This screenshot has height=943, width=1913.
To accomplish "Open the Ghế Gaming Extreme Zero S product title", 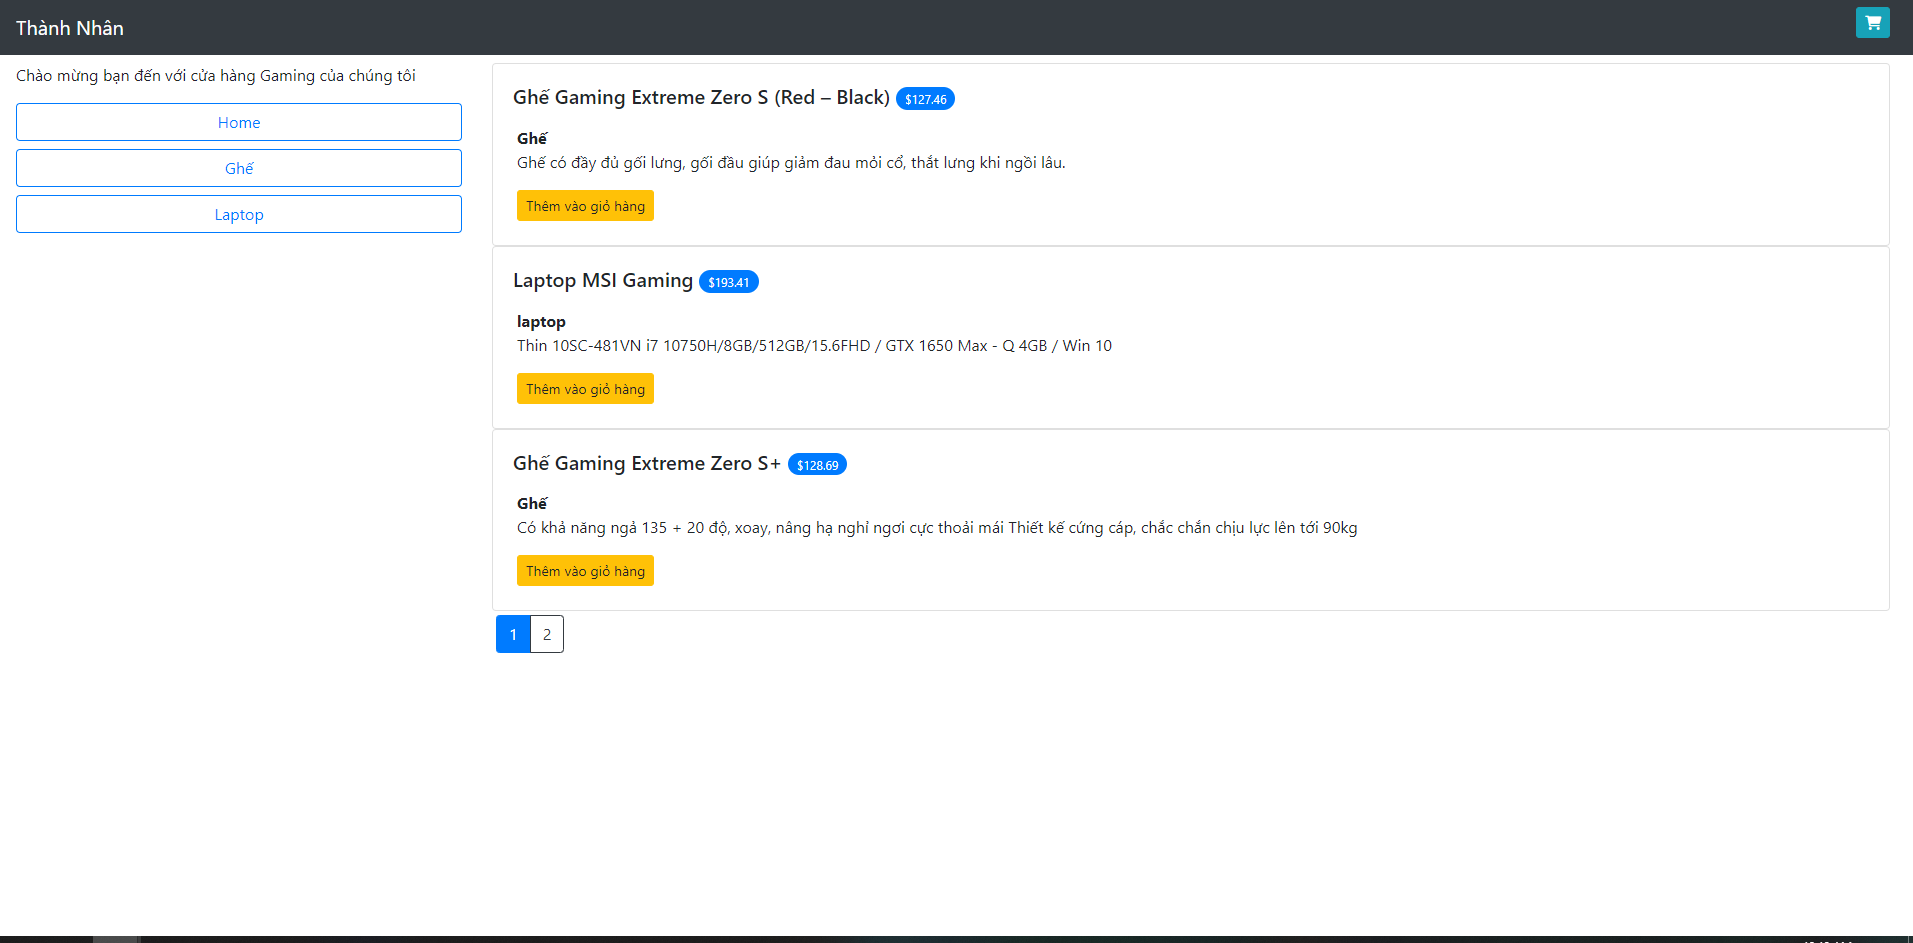I will tap(701, 97).
